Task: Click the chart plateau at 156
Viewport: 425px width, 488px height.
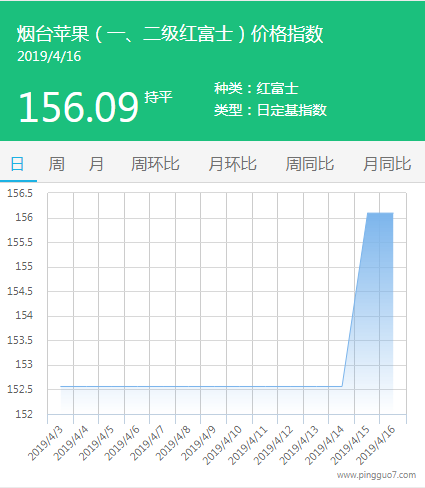Action: [x=380, y=213]
